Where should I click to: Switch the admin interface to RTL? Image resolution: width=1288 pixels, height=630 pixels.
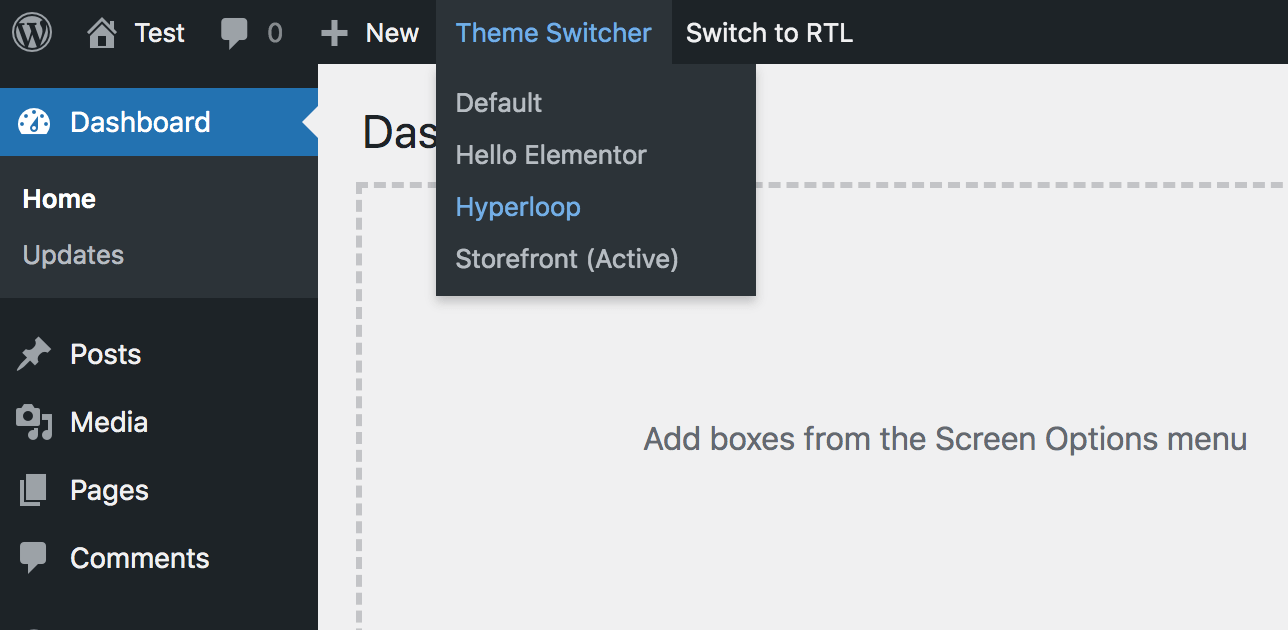(x=769, y=31)
